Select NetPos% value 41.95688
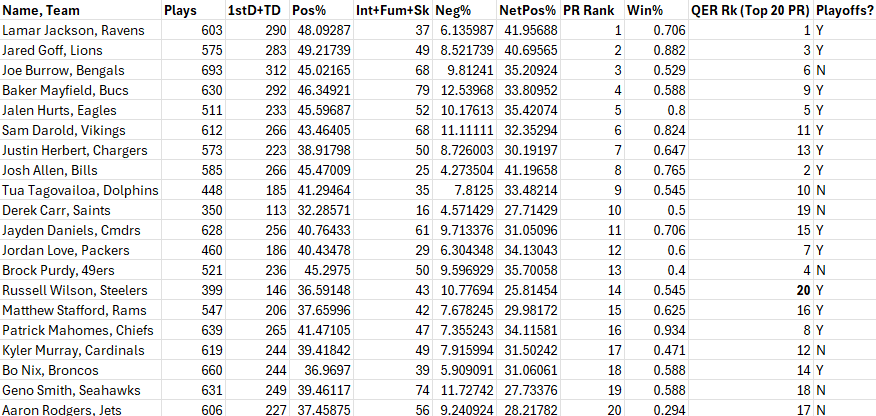This screenshot has height=416, width=876. (529, 30)
